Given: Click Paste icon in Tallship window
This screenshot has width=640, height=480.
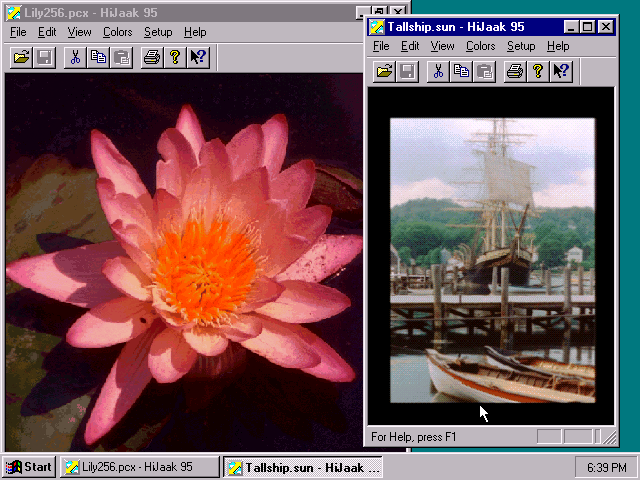Looking at the screenshot, I should coord(484,71).
